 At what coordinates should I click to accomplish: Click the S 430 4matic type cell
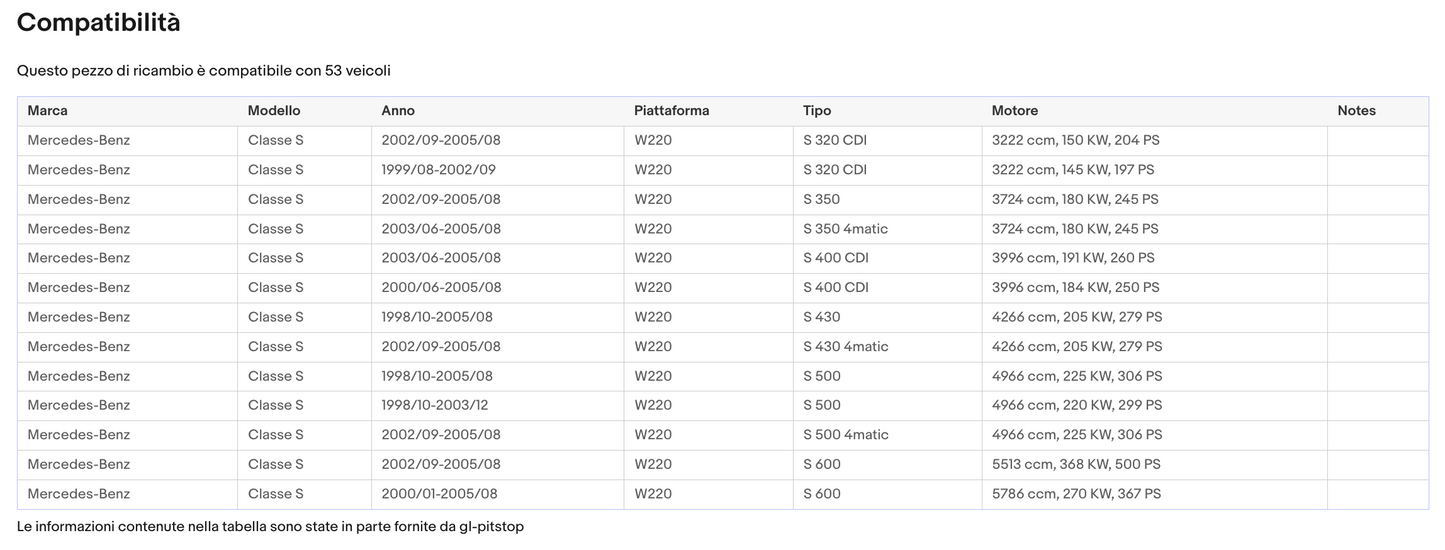tap(845, 347)
